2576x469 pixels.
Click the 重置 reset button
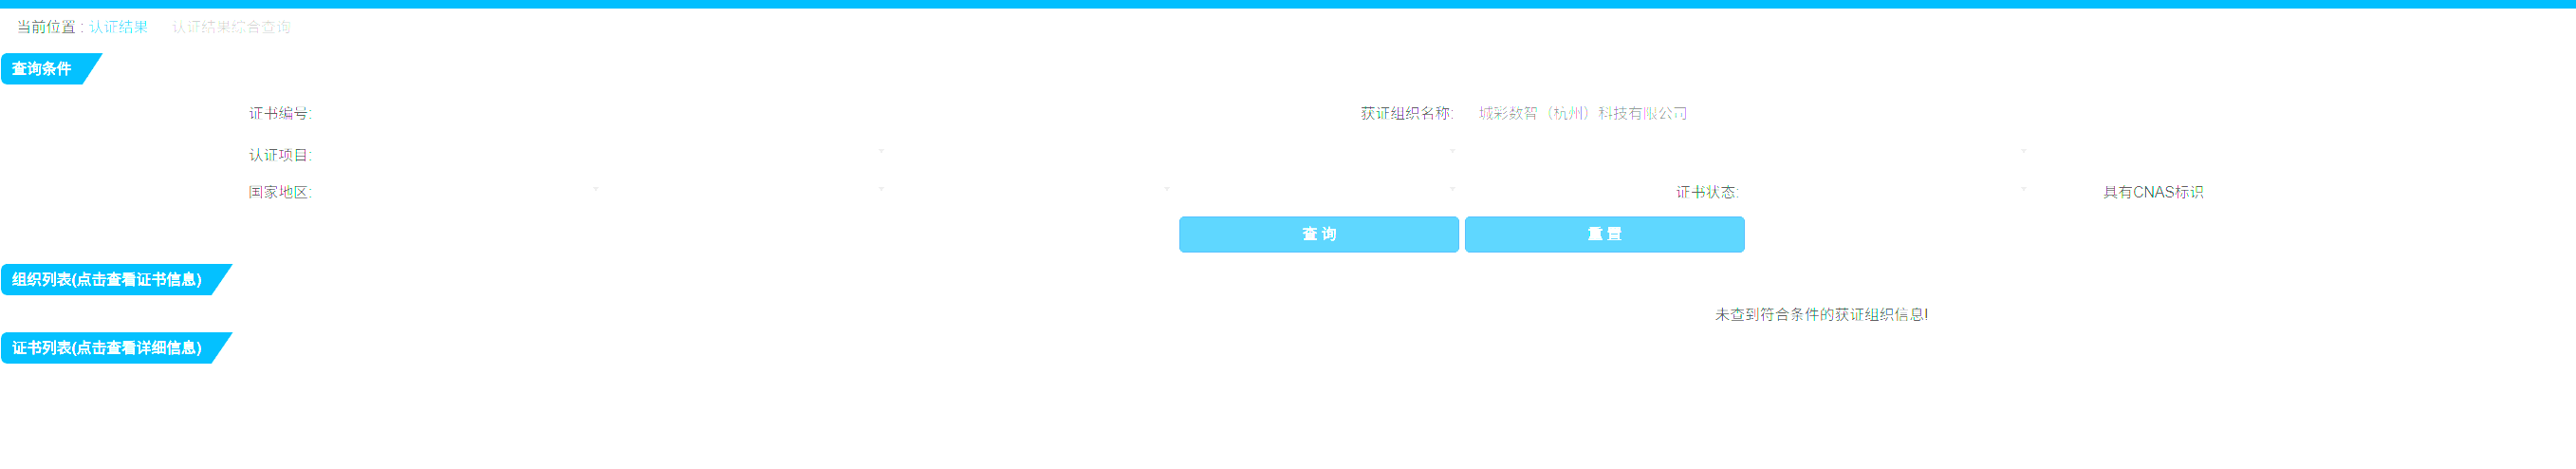pyautogui.click(x=1604, y=235)
